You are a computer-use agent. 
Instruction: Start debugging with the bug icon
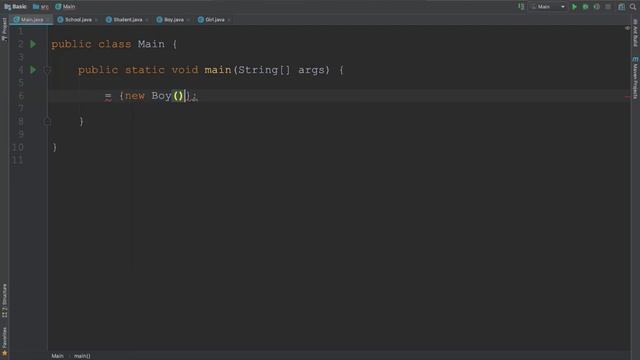[585, 7]
